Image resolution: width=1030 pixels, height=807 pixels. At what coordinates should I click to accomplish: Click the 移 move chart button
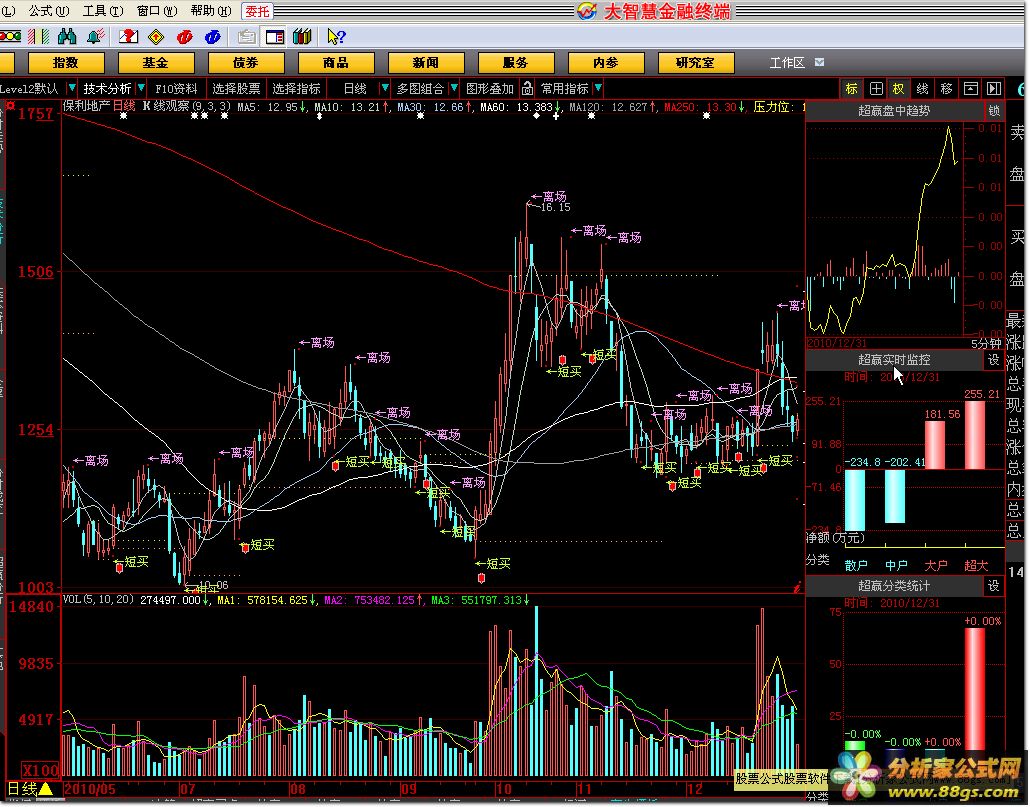point(947,89)
